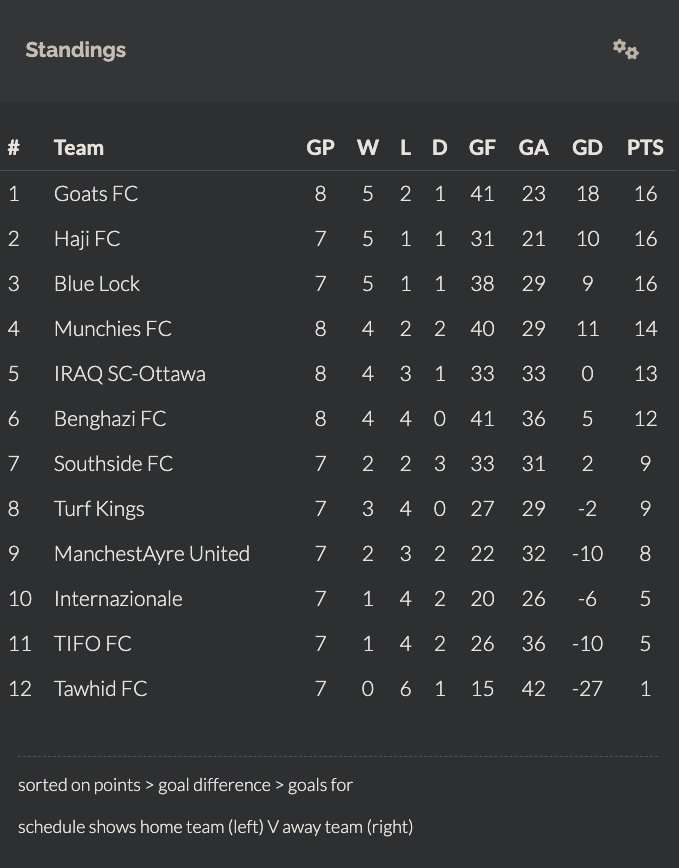Open the Haji FC team link

pyautogui.click(x=87, y=239)
